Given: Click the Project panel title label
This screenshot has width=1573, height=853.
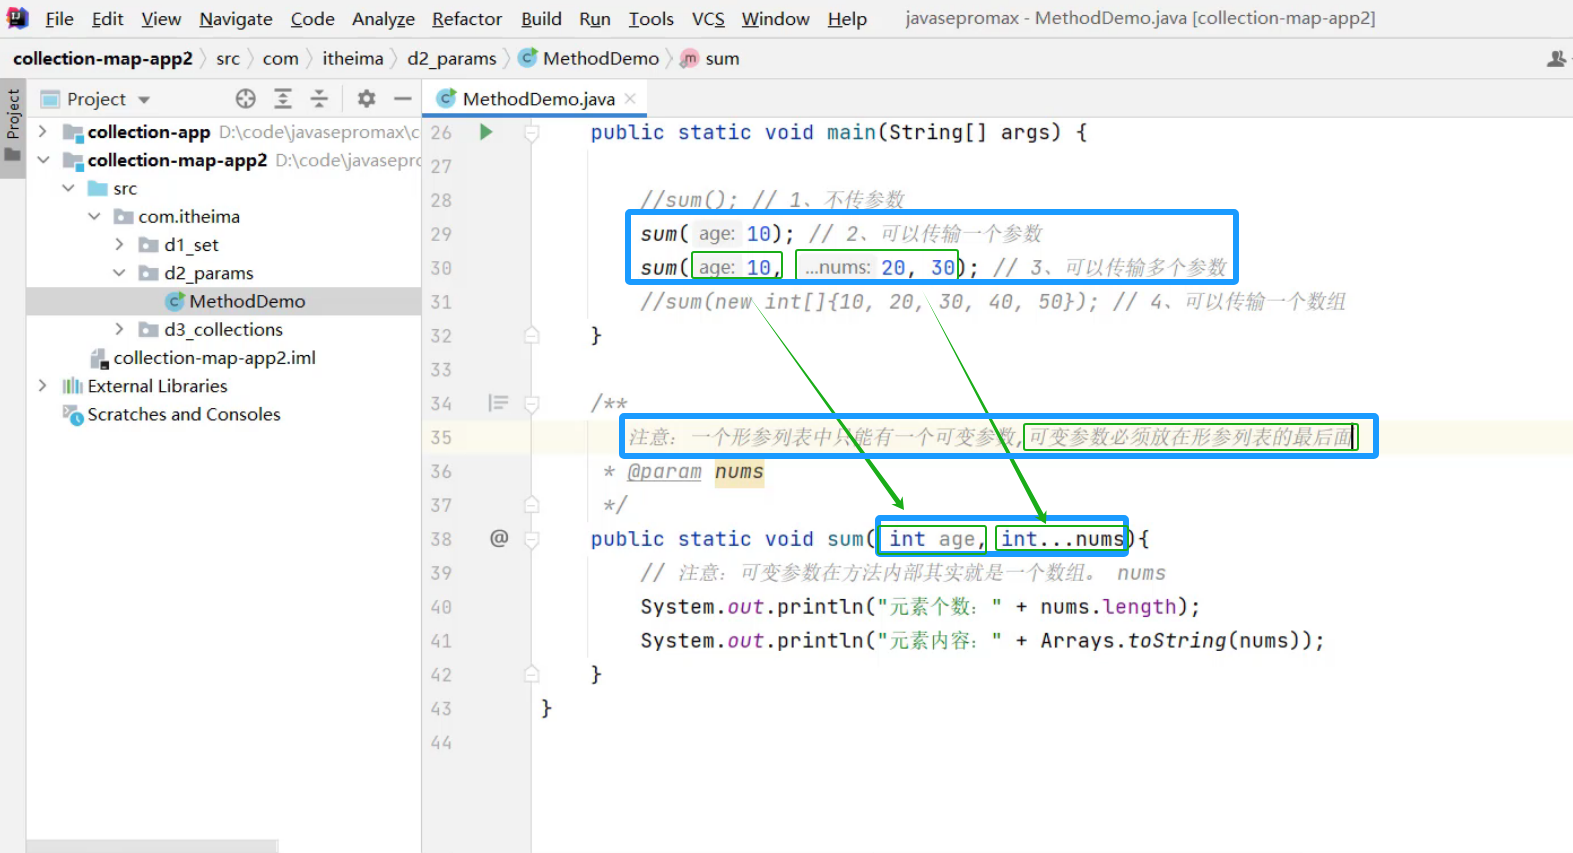Looking at the screenshot, I should (96, 99).
